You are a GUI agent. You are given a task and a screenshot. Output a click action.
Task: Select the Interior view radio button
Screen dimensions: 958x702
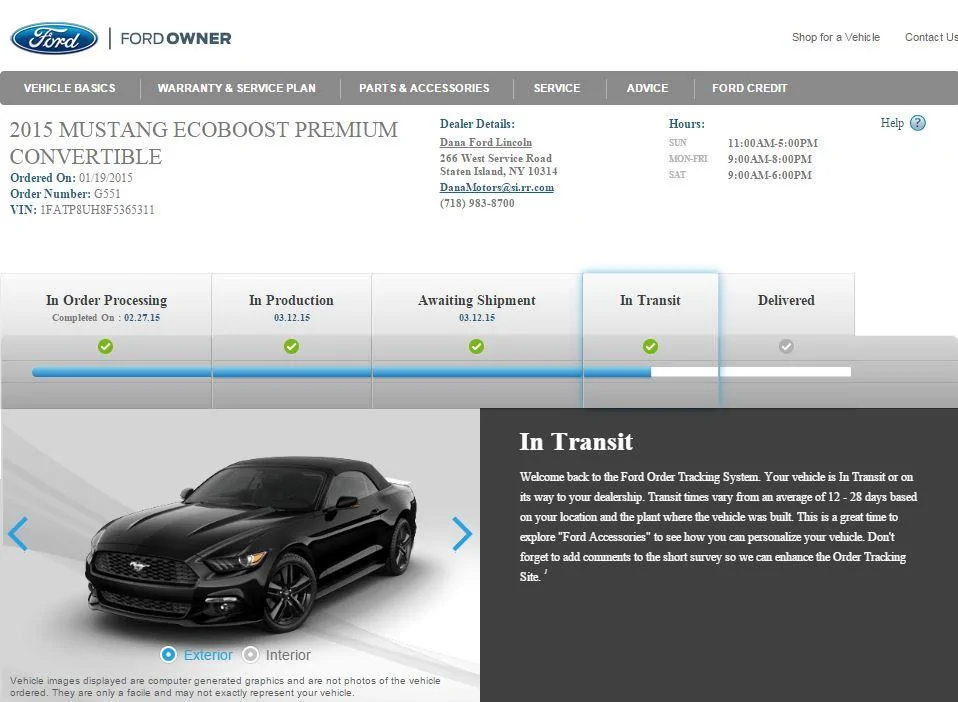(250, 654)
